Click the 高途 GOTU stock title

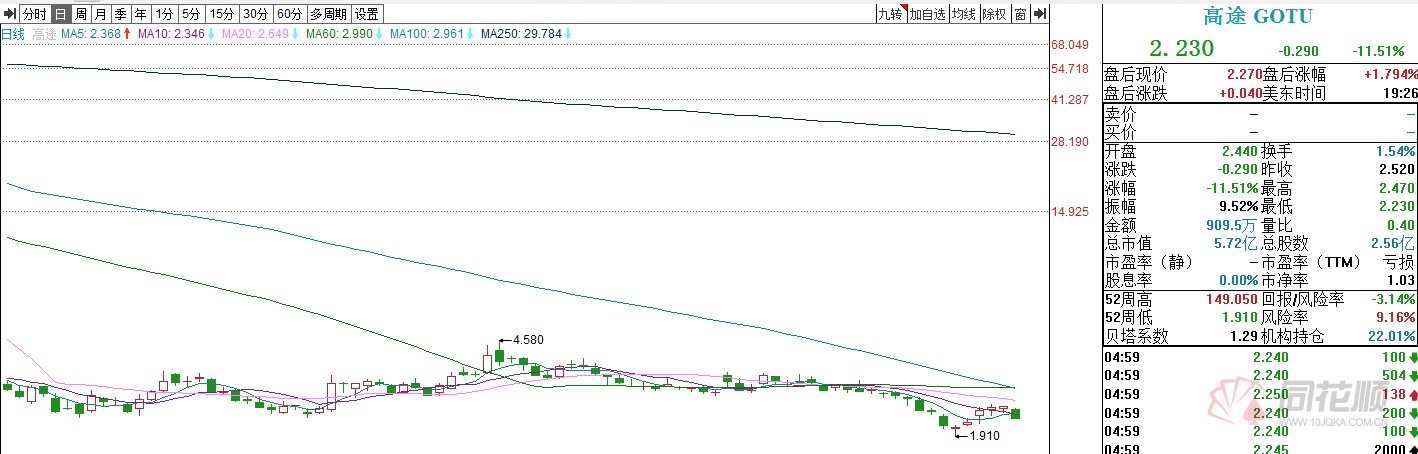(x=1257, y=17)
